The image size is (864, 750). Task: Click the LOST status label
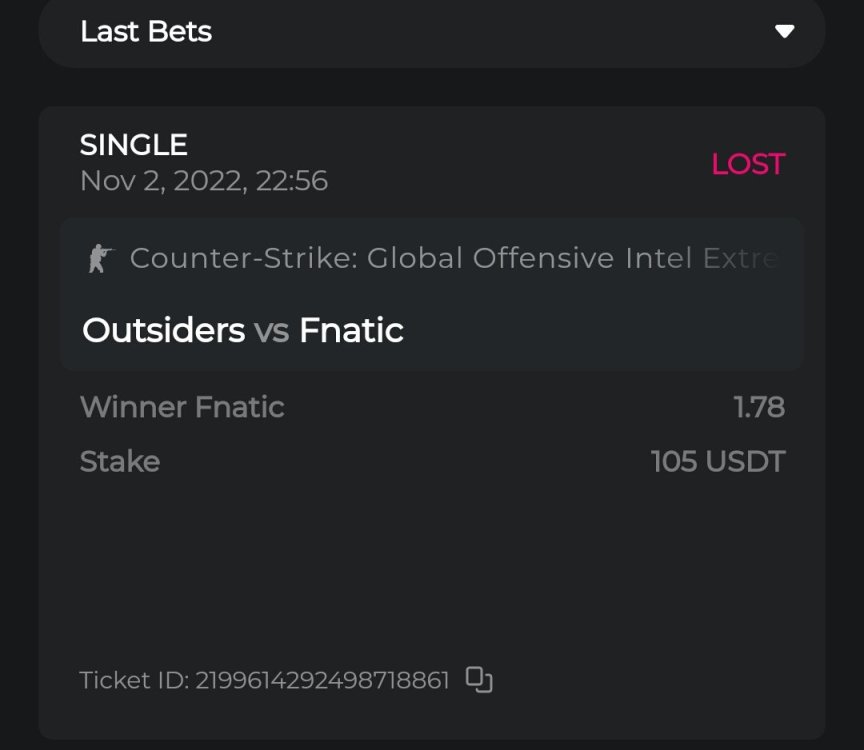[747, 164]
